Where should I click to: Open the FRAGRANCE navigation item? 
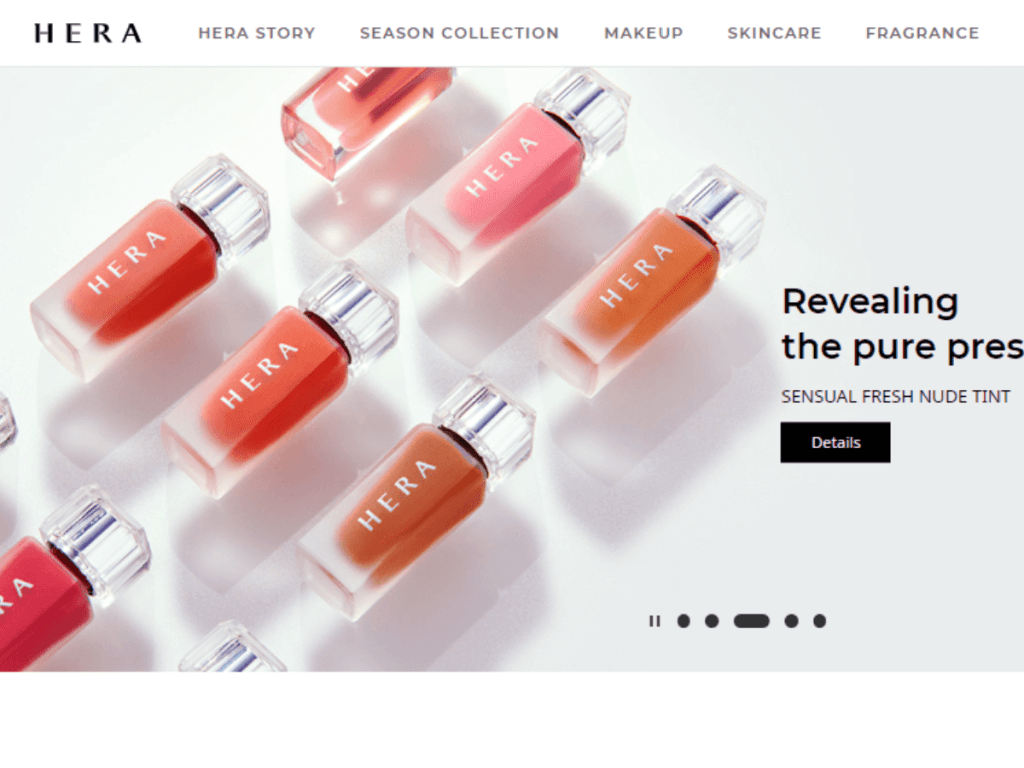point(922,33)
